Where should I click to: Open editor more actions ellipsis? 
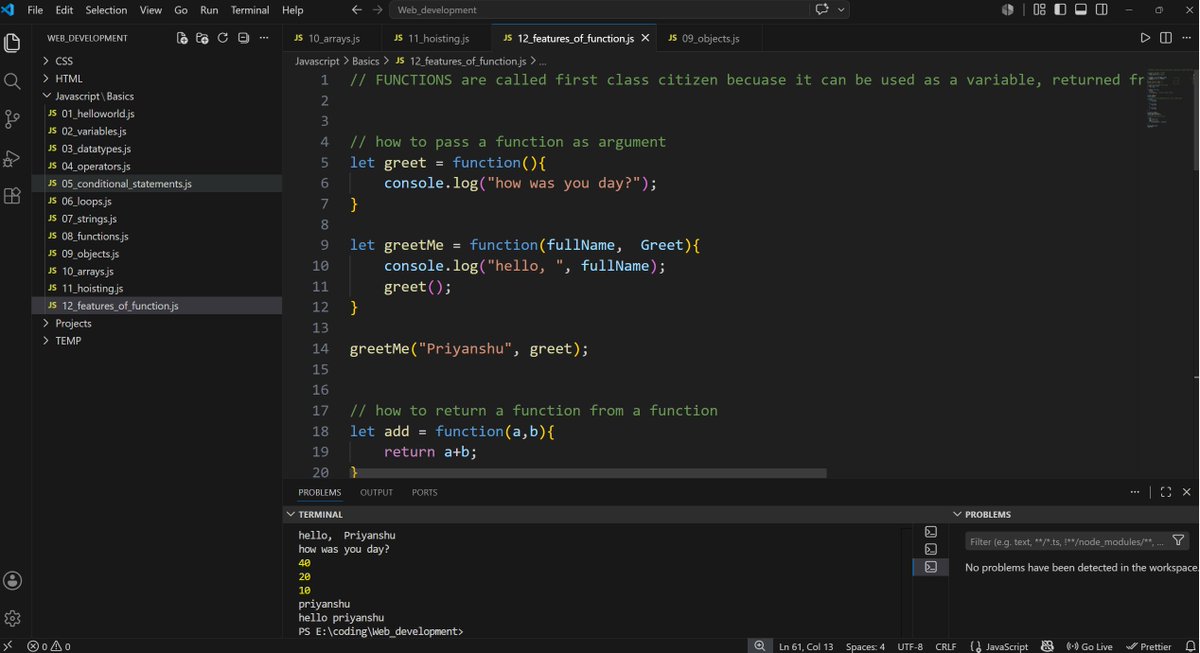1187,38
